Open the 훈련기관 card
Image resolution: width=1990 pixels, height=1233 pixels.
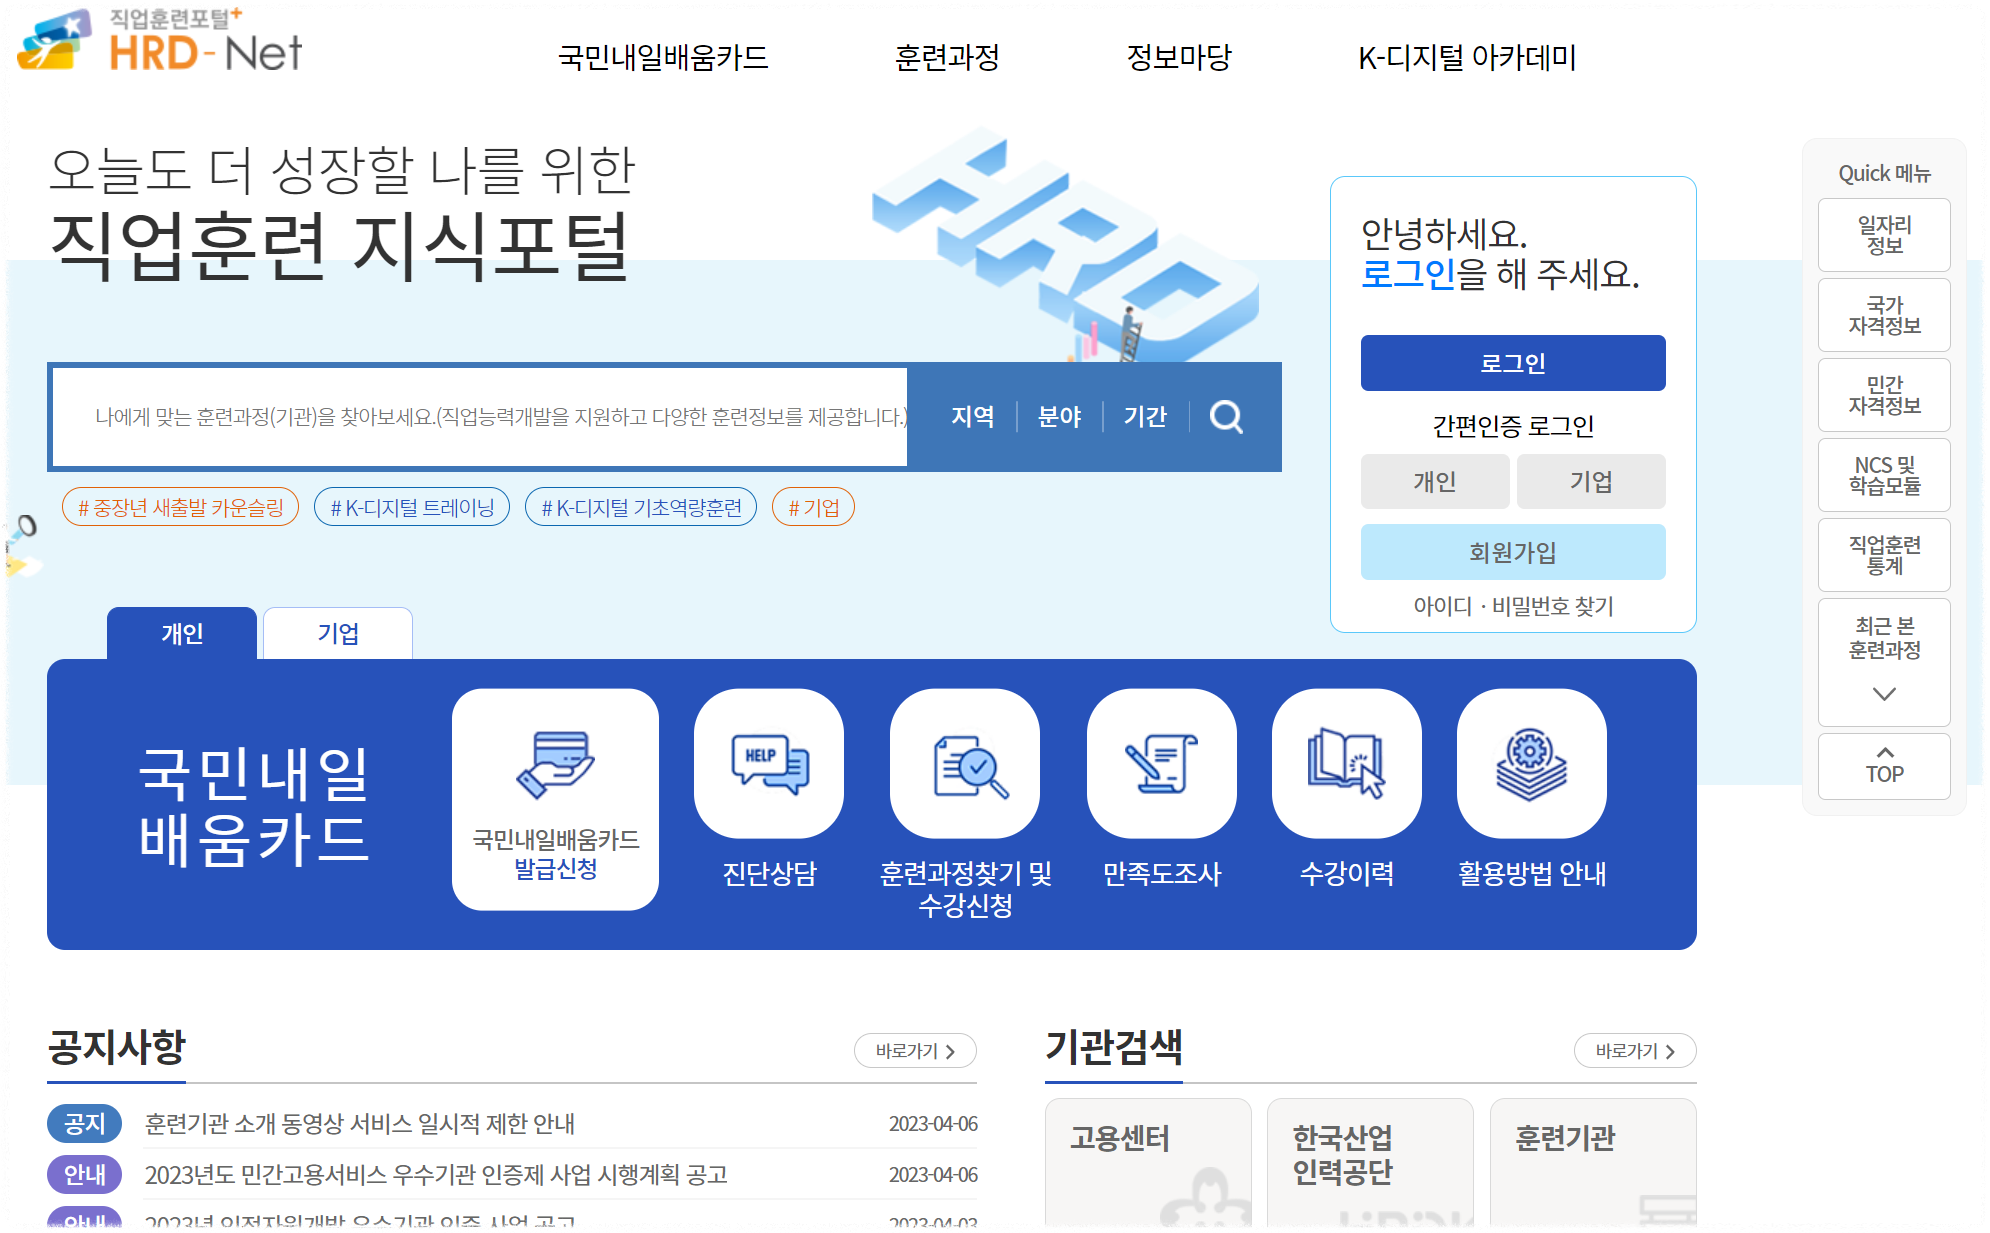pos(1593,1163)
